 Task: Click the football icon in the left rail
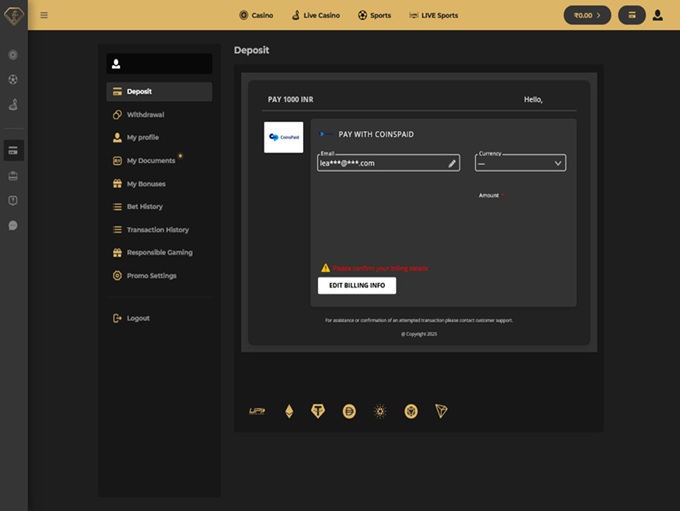click(13, 79)
